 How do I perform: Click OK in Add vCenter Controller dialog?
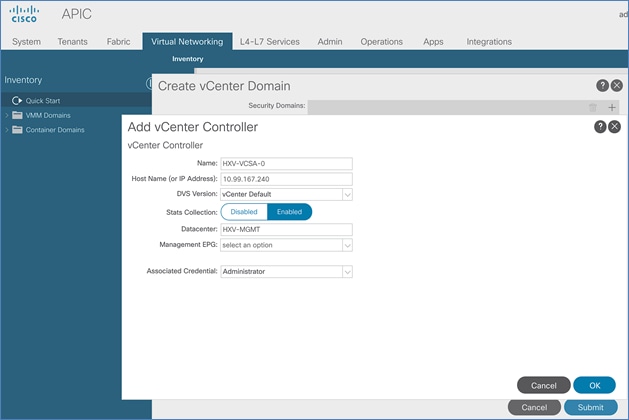pyautogui.click(x=595, y=385)
